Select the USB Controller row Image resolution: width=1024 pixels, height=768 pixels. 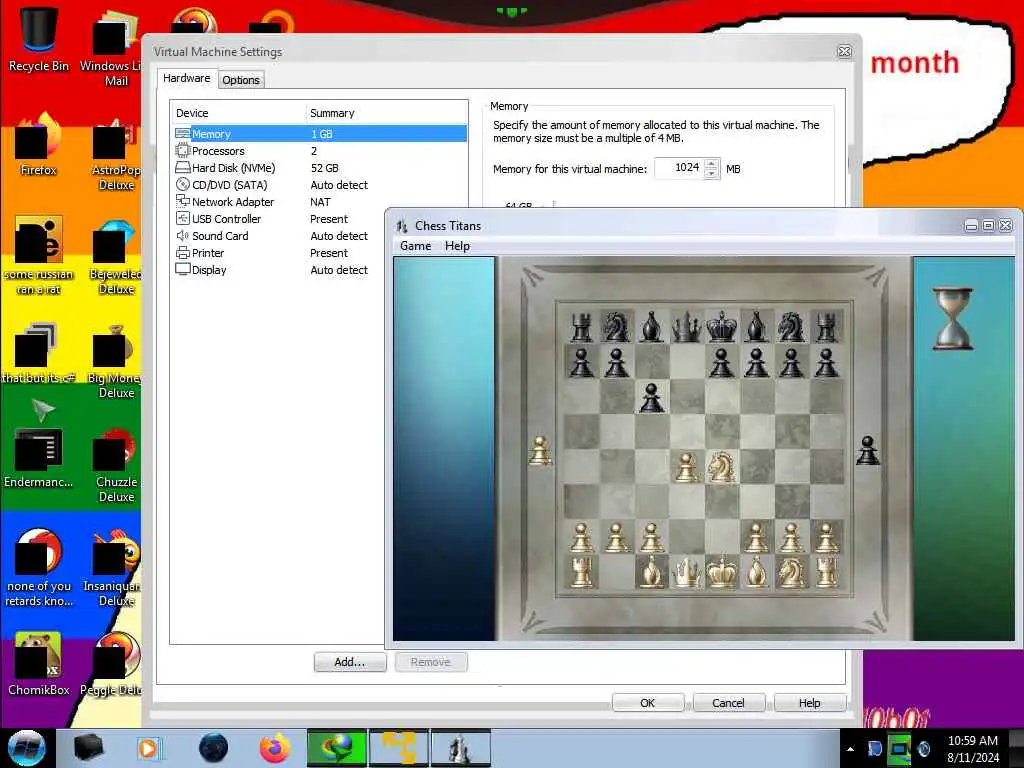[x=280, y=219]
